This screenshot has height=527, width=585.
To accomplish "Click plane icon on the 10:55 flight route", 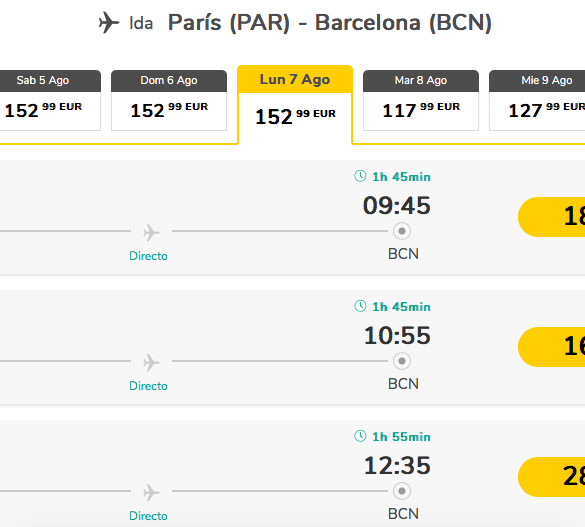I will (x=151, y=362).
